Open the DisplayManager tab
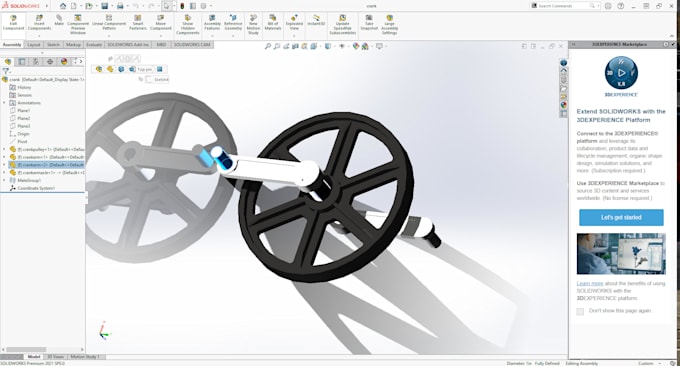This screenshot has height=366, width=680. [64, 62]
